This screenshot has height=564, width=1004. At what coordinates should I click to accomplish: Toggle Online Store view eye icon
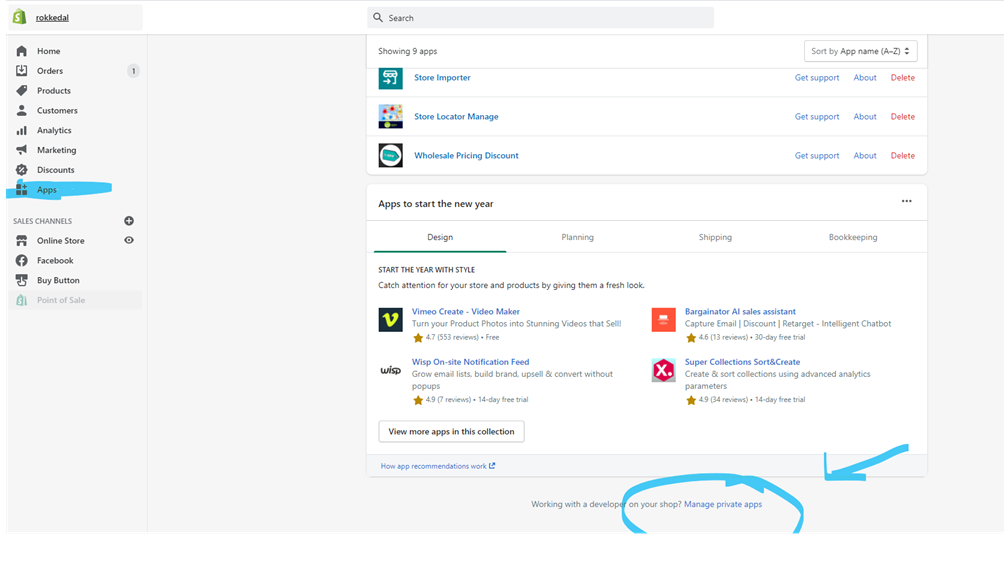coord(128,241)
